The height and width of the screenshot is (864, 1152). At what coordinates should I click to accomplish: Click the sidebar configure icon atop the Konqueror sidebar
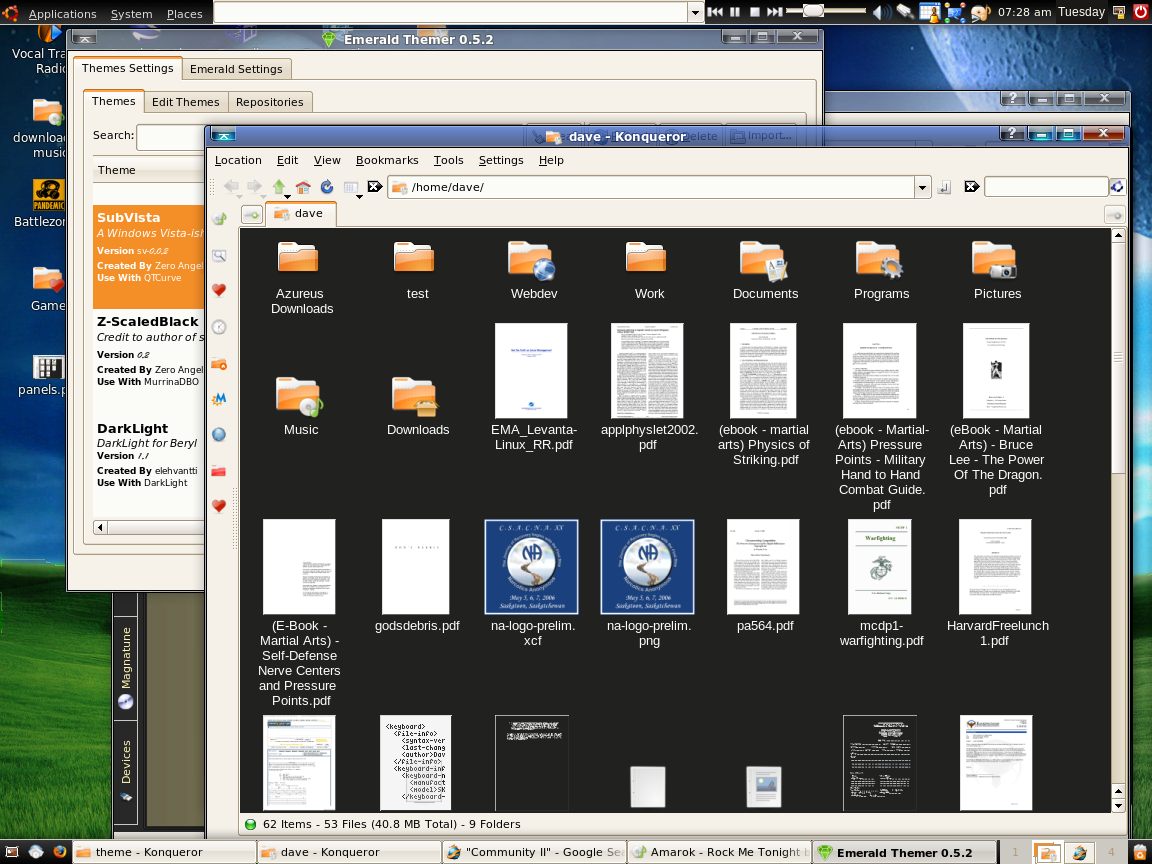219,218
